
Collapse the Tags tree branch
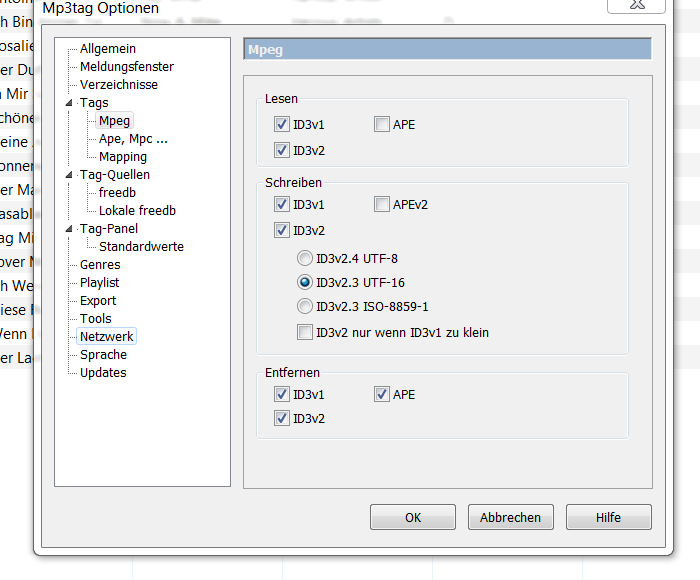pos(69,103)
